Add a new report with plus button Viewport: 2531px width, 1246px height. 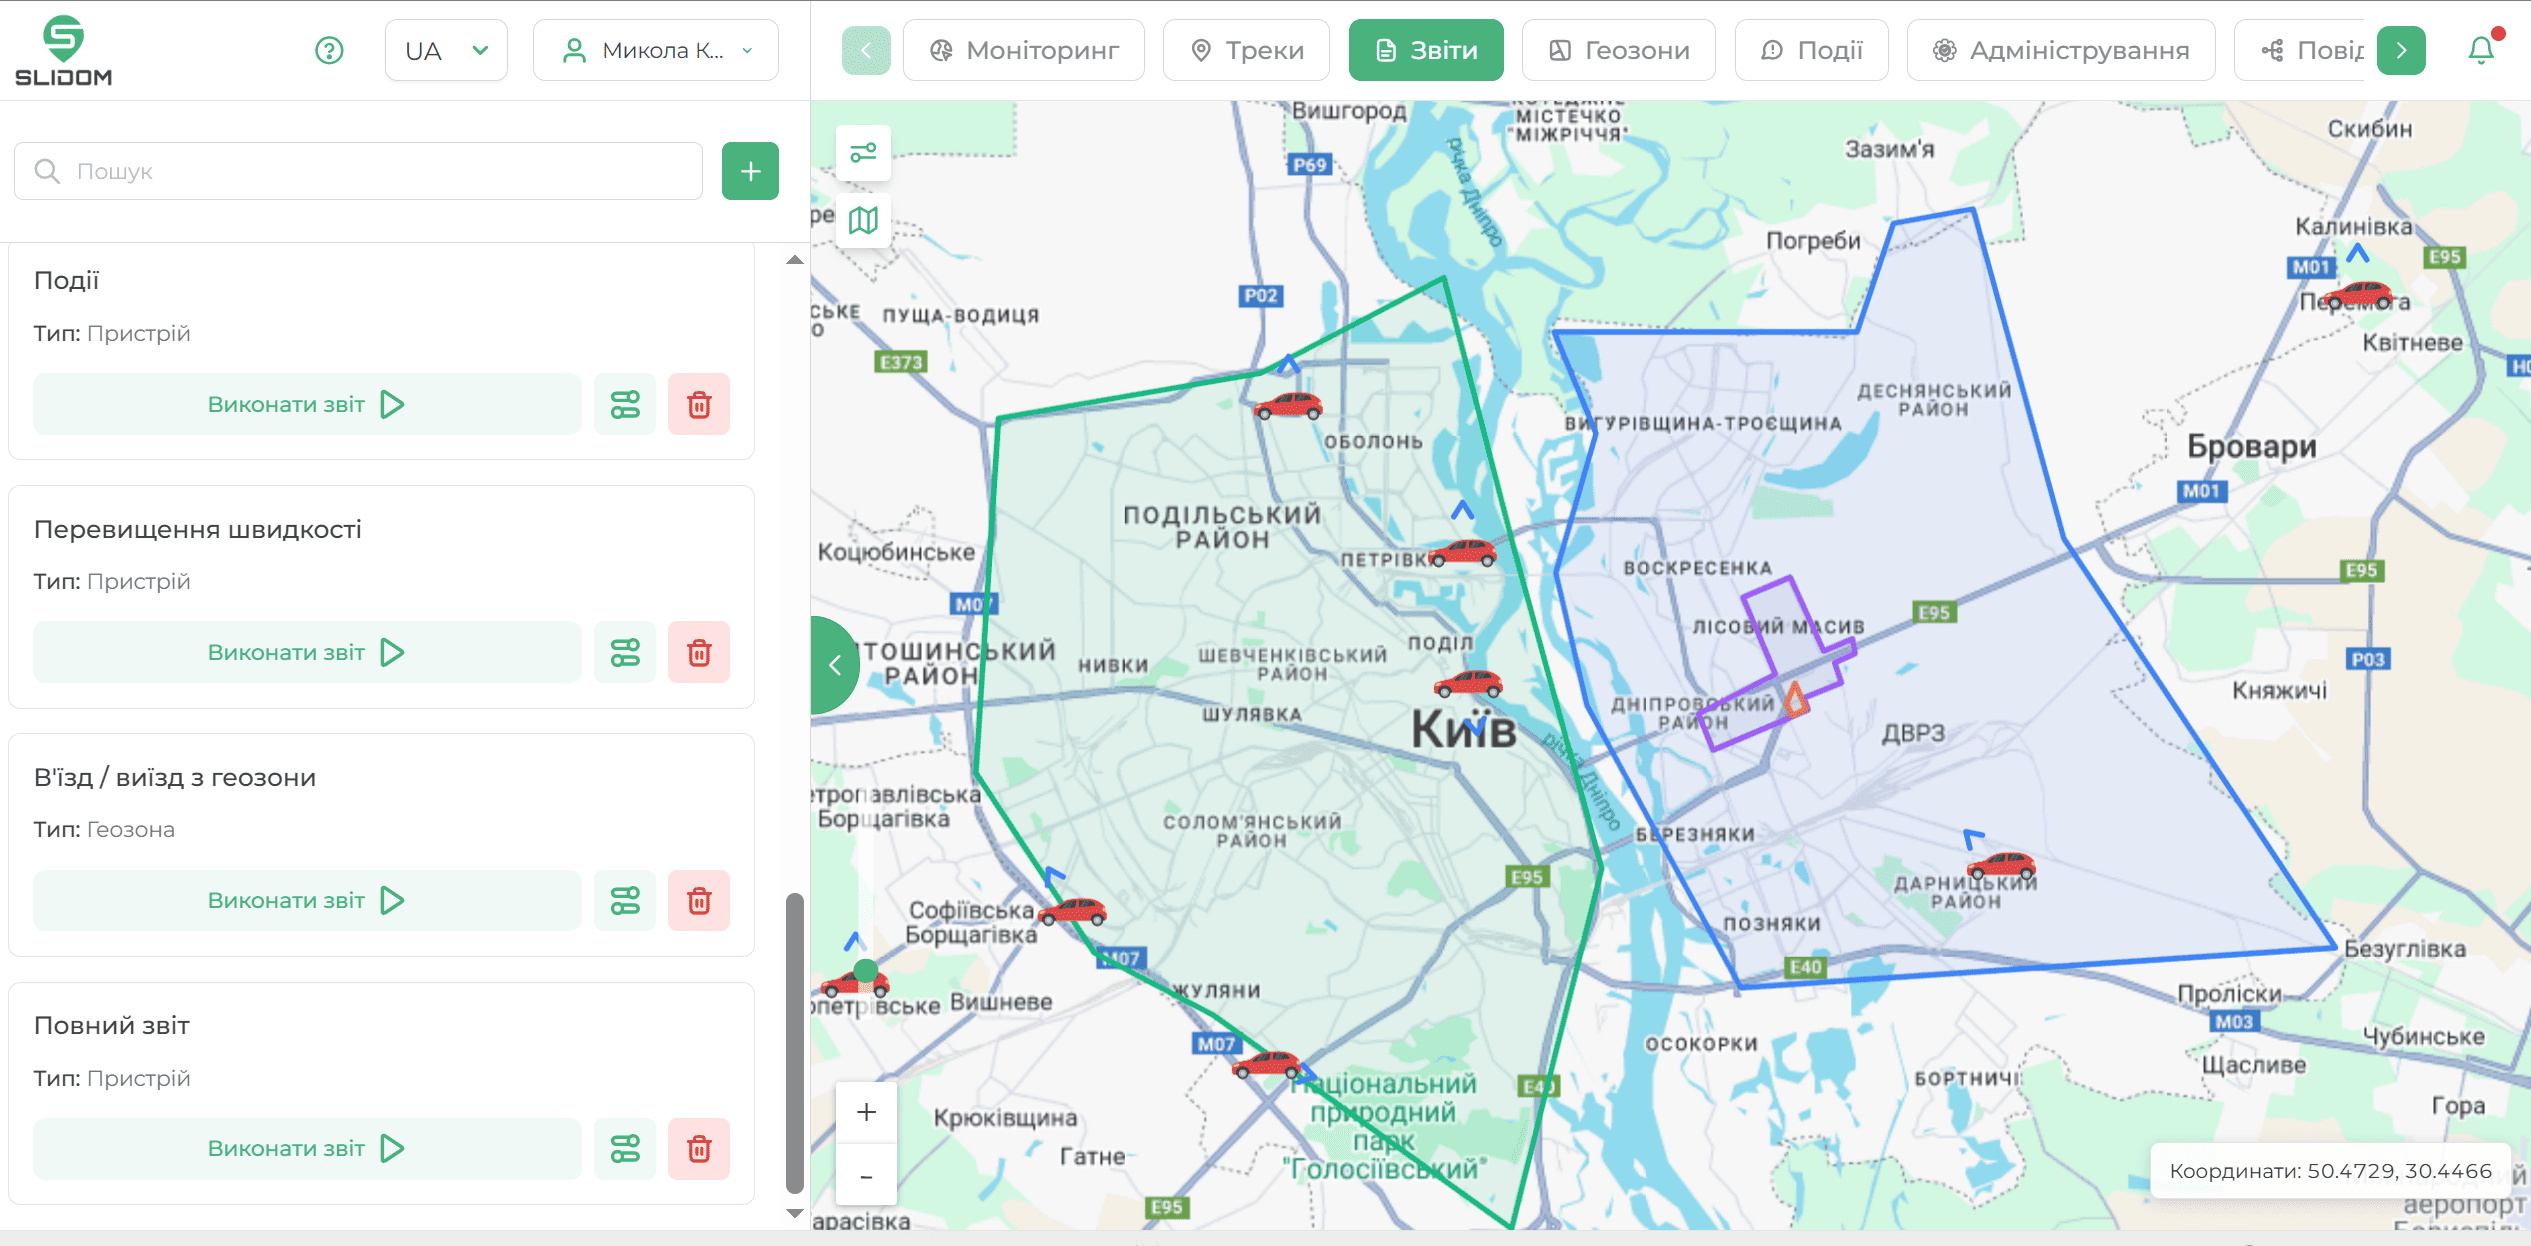click(x=750, y=171)
